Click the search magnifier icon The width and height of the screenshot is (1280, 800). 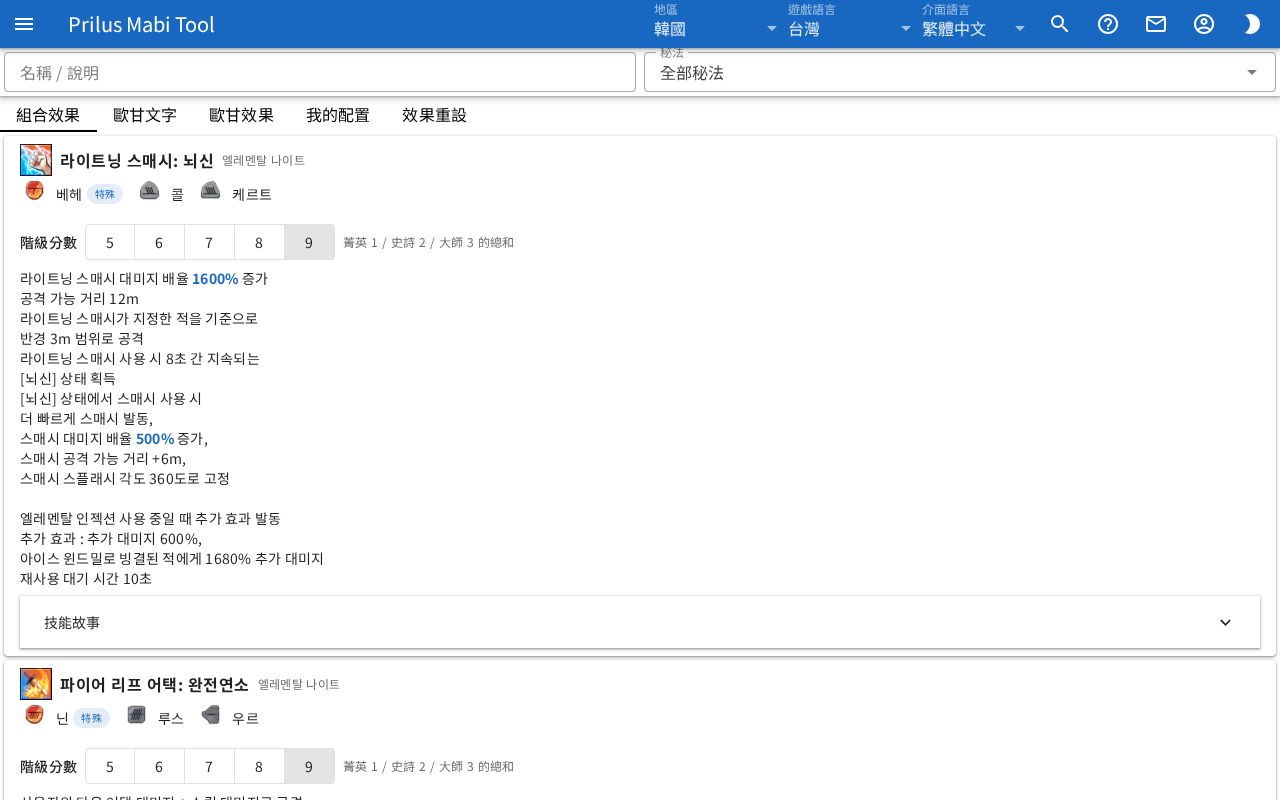1060,24
